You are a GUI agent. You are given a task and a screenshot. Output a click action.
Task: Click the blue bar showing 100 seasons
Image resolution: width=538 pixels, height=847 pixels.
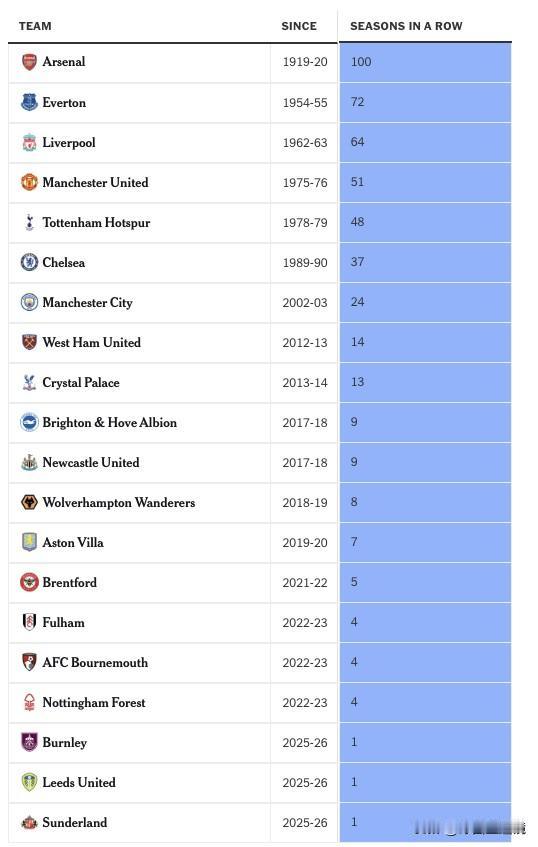click(425, 62)
